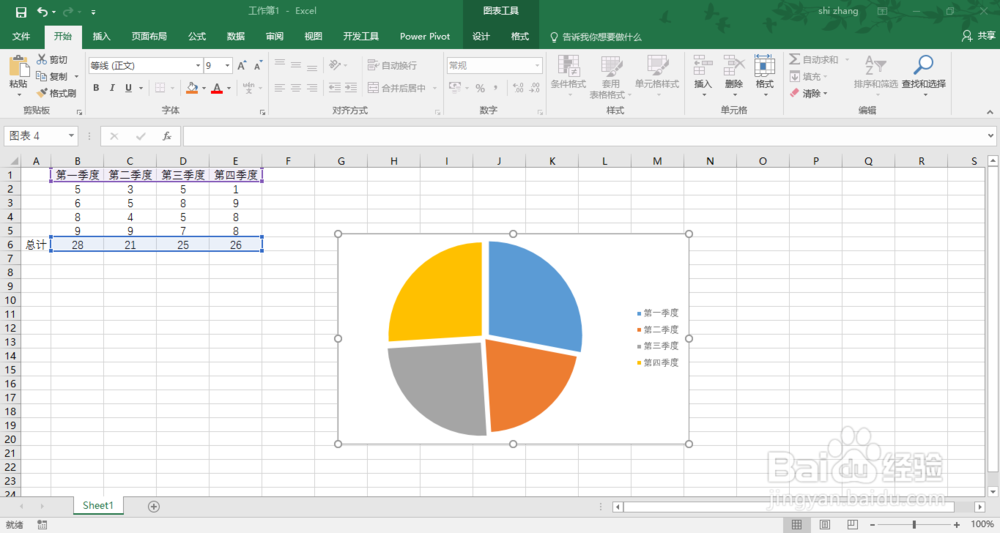Increase font size with larger A icon

(242, 66)
